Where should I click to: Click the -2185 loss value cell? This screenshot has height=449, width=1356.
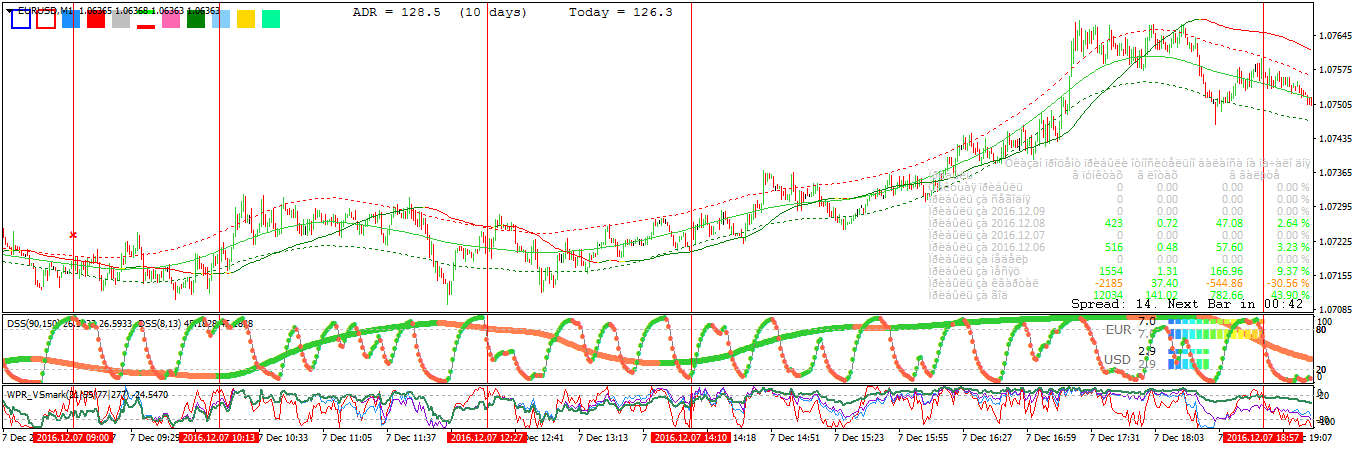click(1108, 282)
